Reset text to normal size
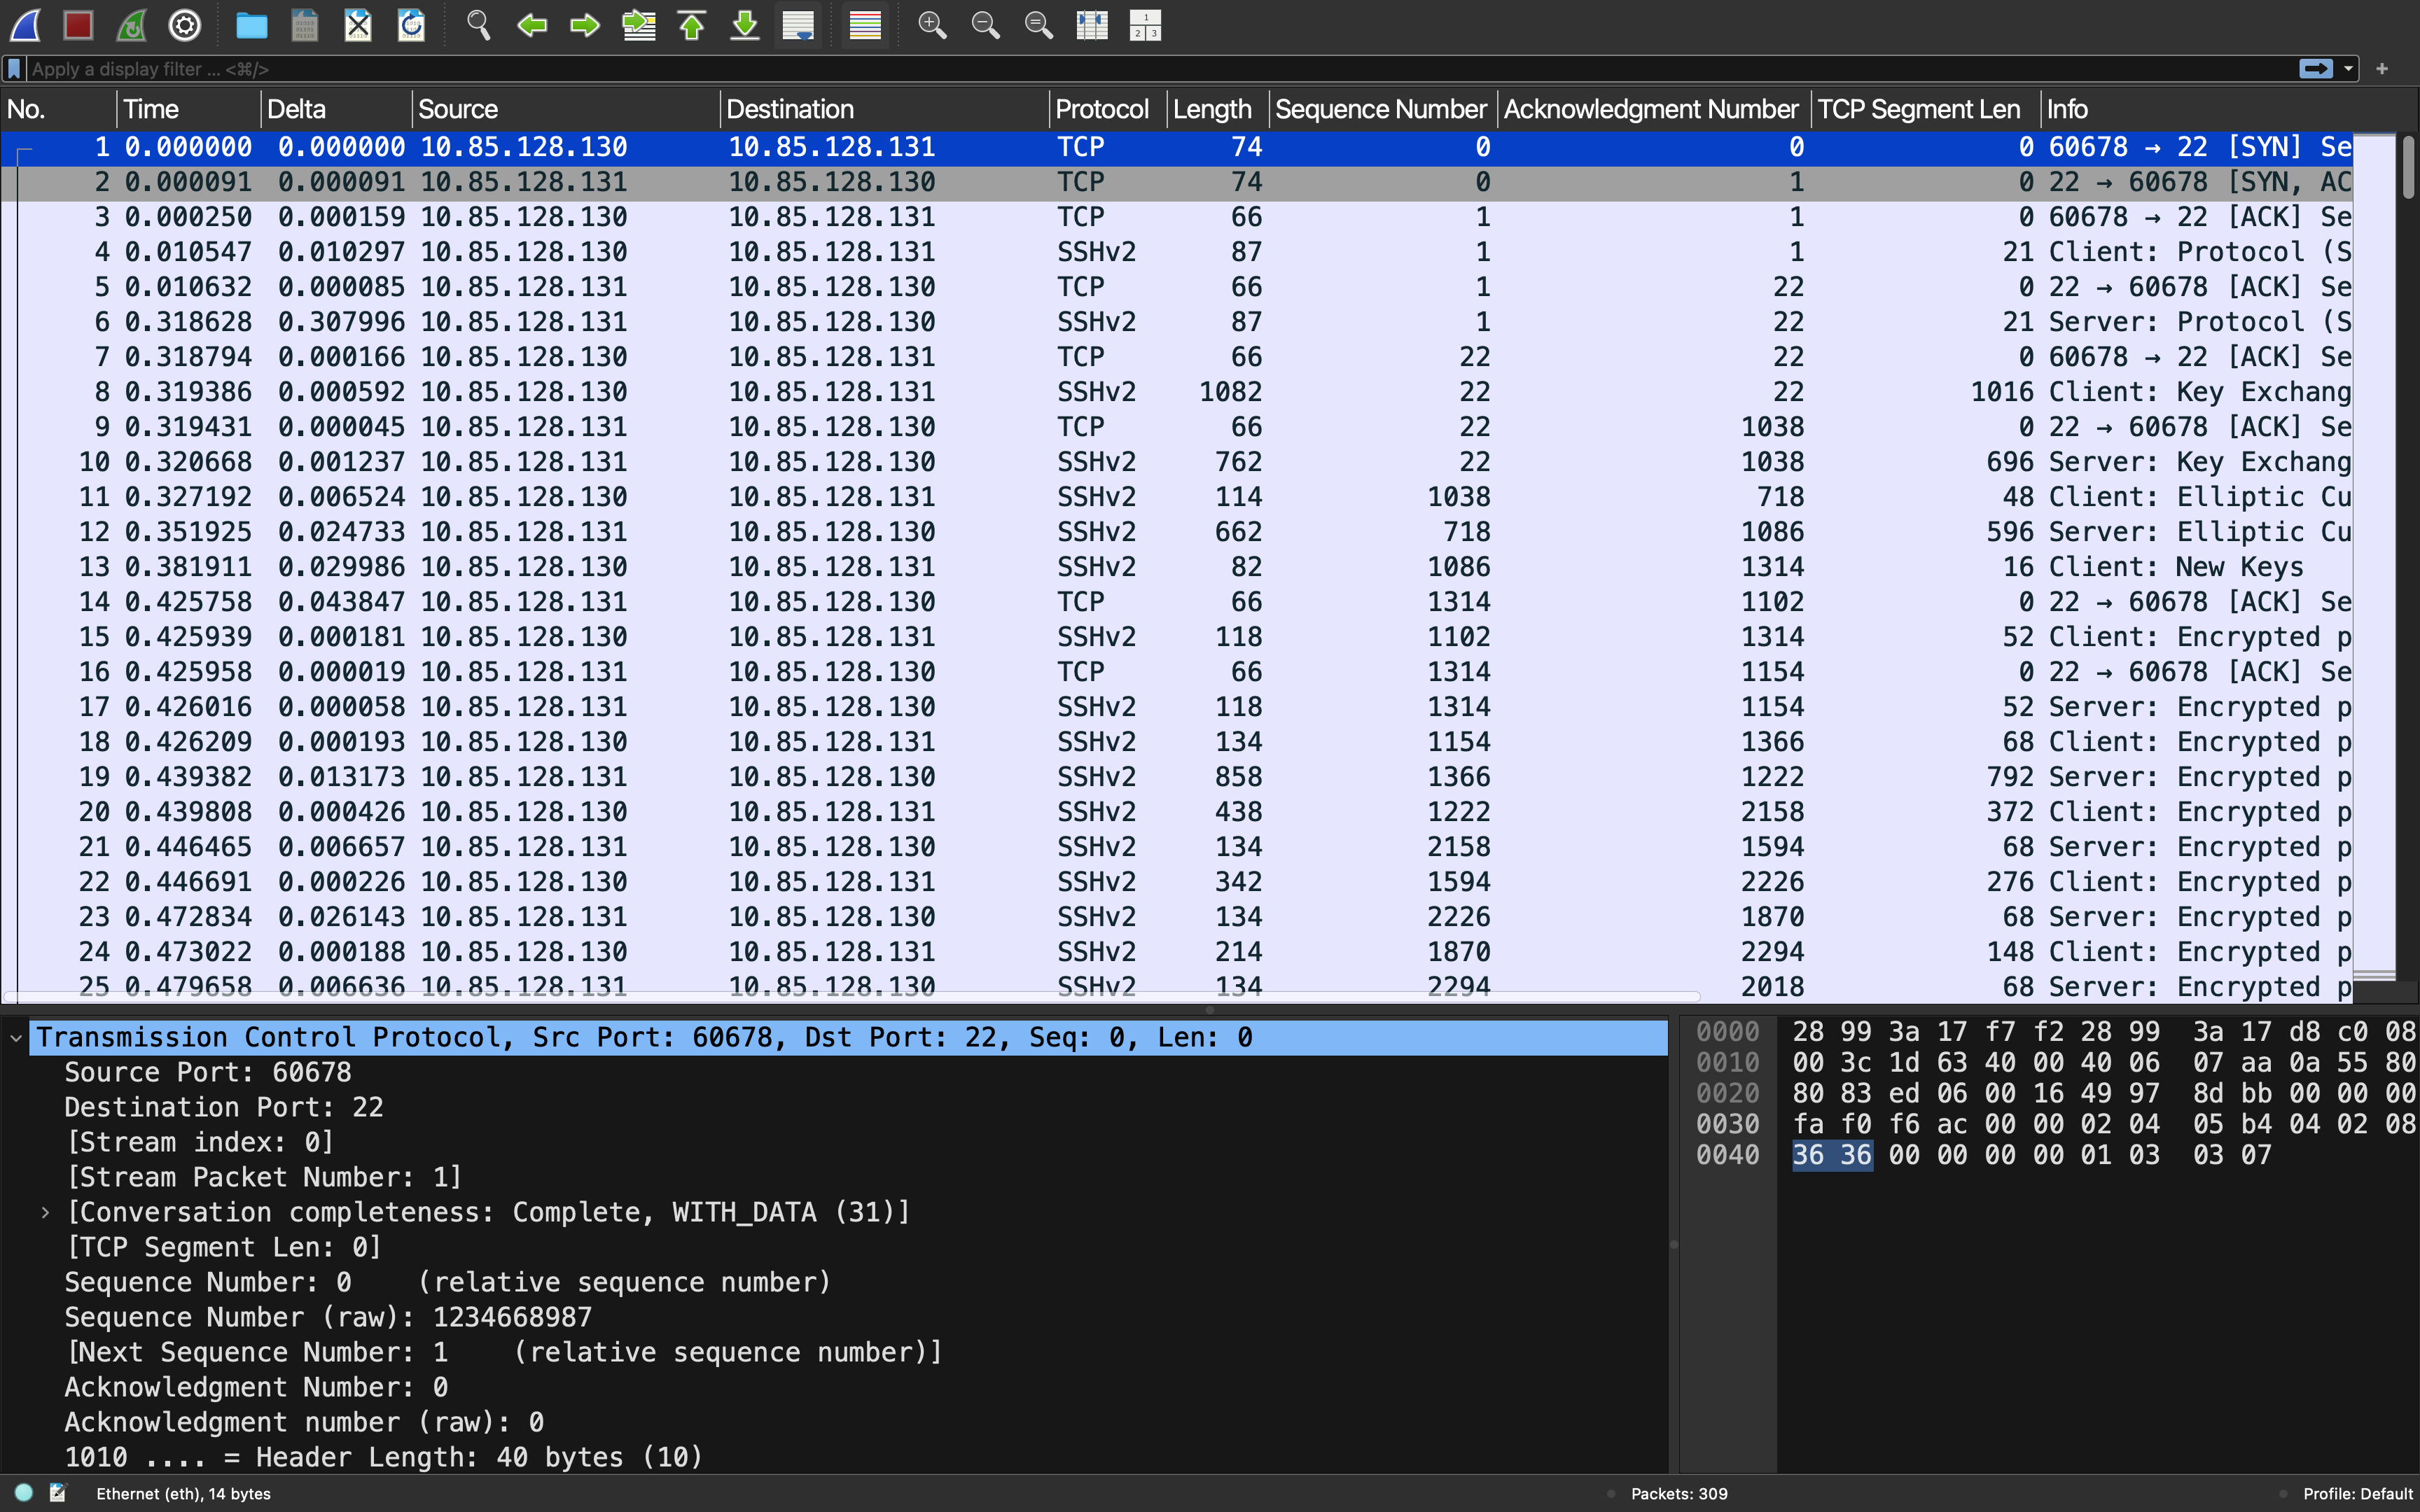This screenshot has width=2420, height=1512. click(x=1038, y=25)
